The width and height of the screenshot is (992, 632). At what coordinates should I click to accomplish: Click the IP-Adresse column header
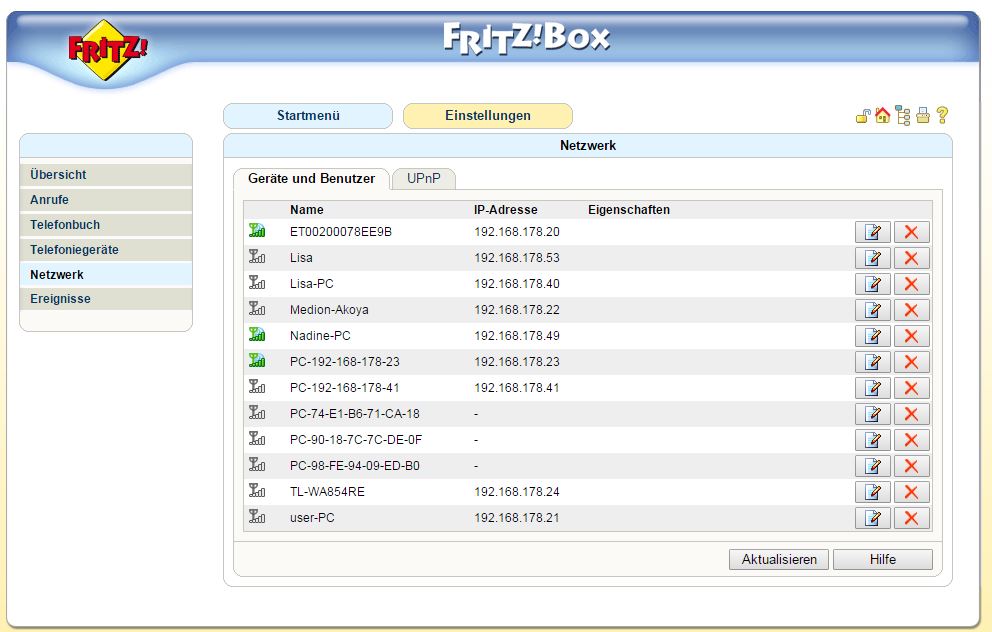pos(505,210)
